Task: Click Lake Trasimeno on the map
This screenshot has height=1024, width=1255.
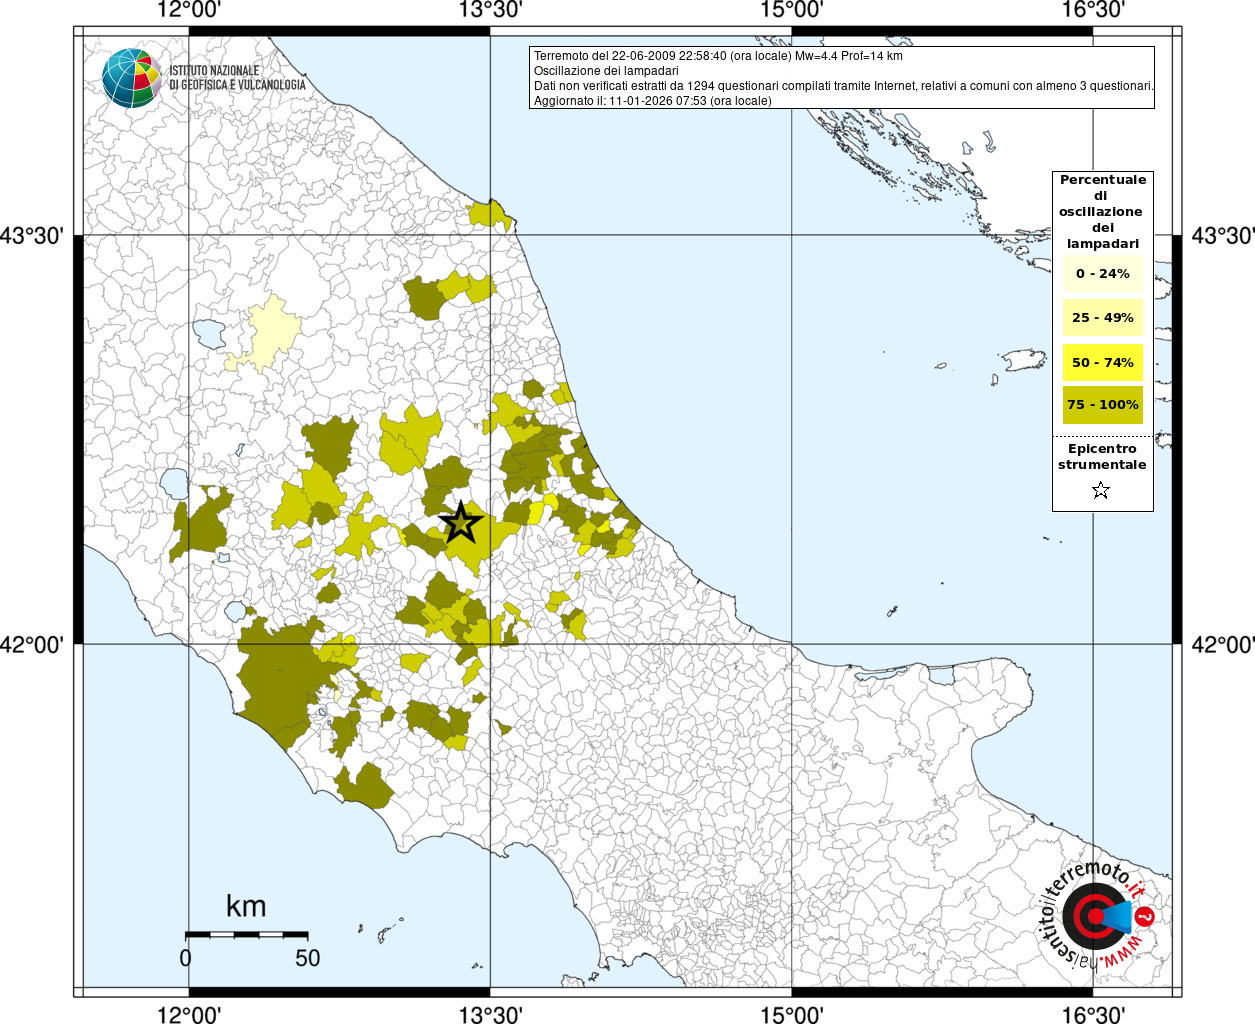Action: (x=210, y=333)
